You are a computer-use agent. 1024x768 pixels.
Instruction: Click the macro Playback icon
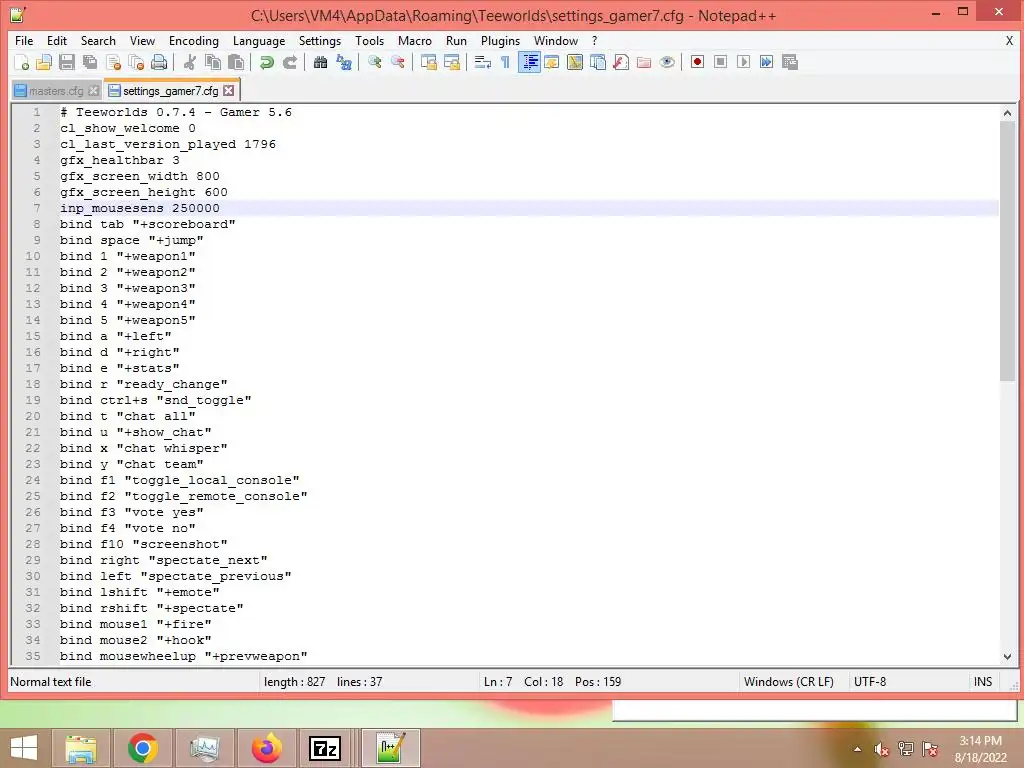[x=743, y=62]
